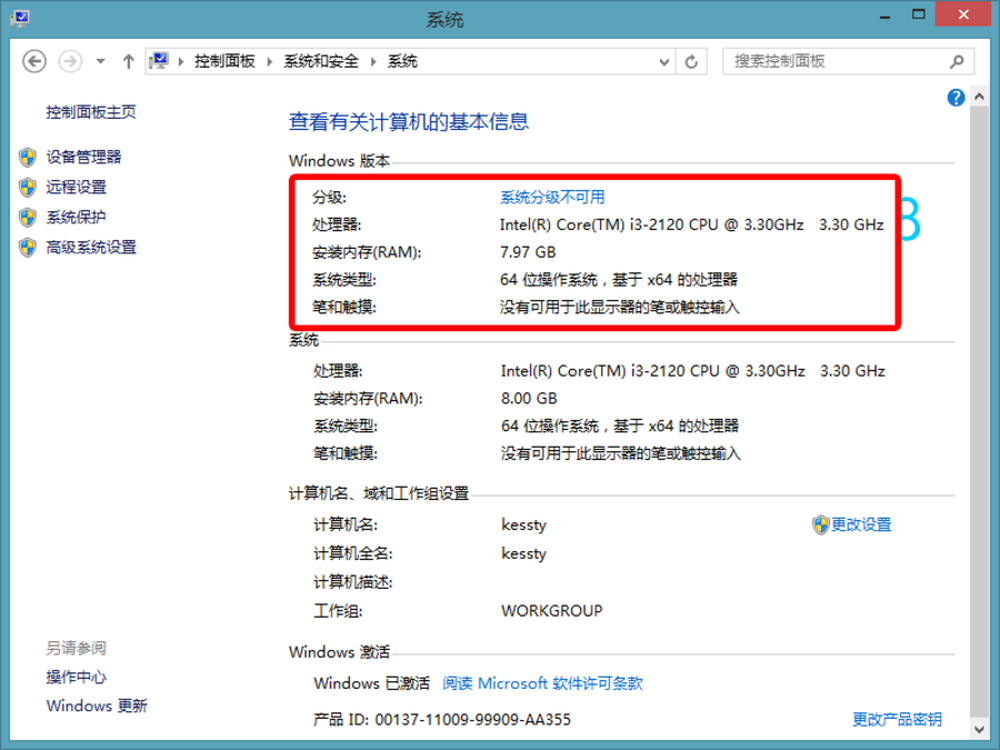Click the Windows 已激活 status text
Image resolution: width=1000 pixels, height=750 pixels.
[372, 684]
